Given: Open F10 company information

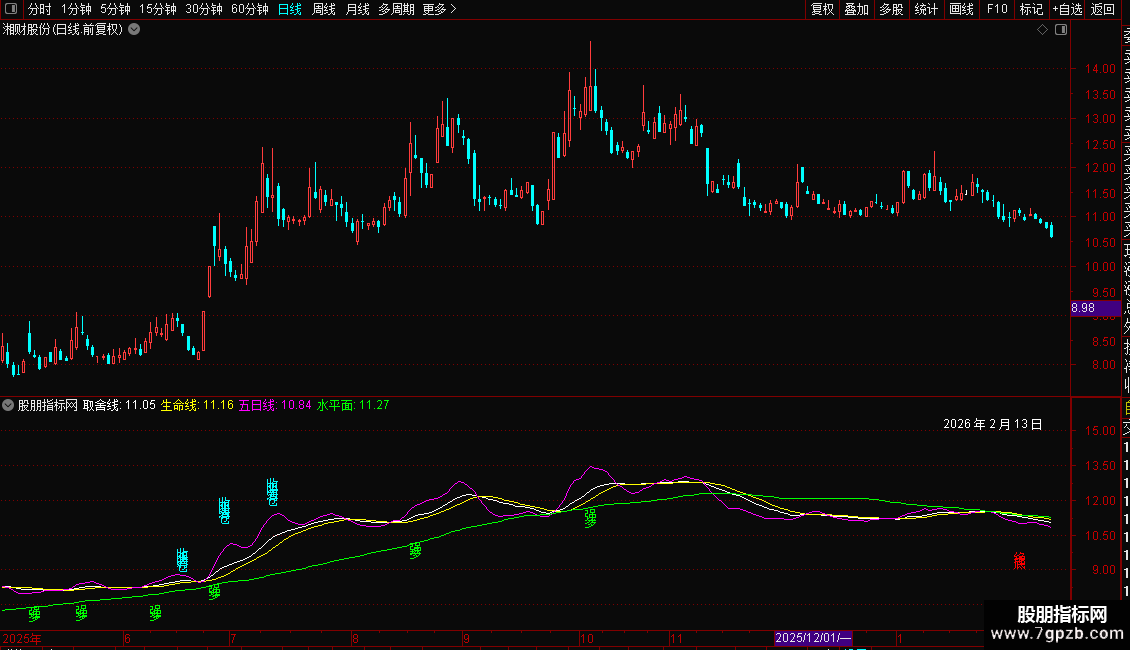Looking at the screenshot, I should click(997, 10).
